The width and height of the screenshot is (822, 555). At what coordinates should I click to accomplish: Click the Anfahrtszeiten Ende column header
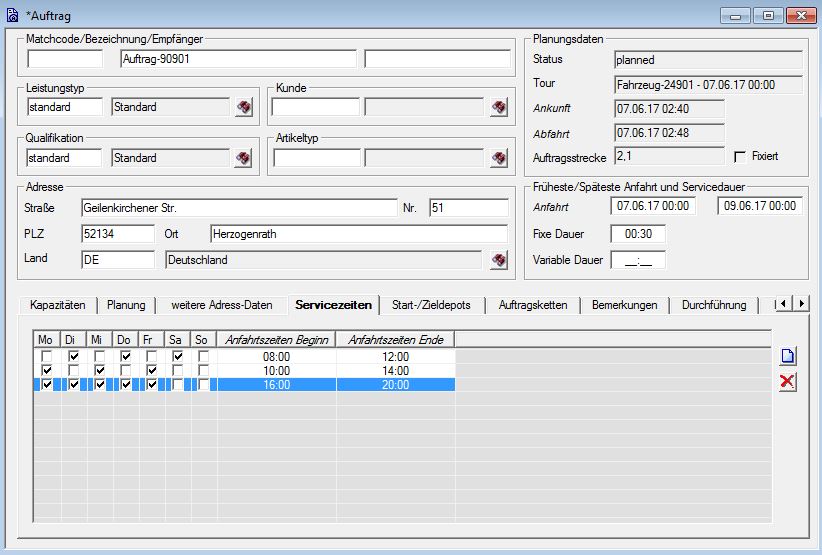(396, 340)
